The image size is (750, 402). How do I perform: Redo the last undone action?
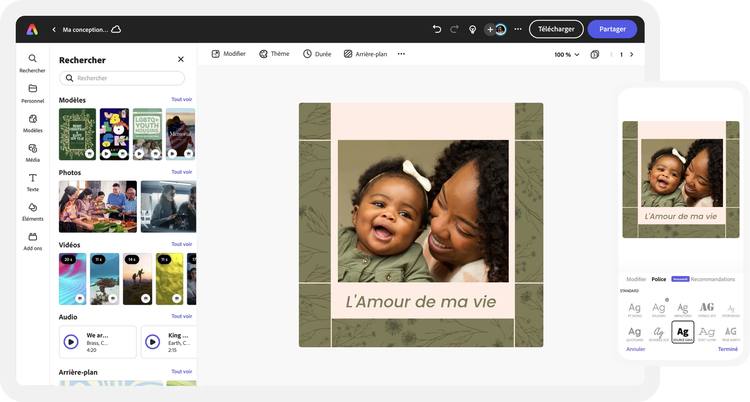(454, 29)
